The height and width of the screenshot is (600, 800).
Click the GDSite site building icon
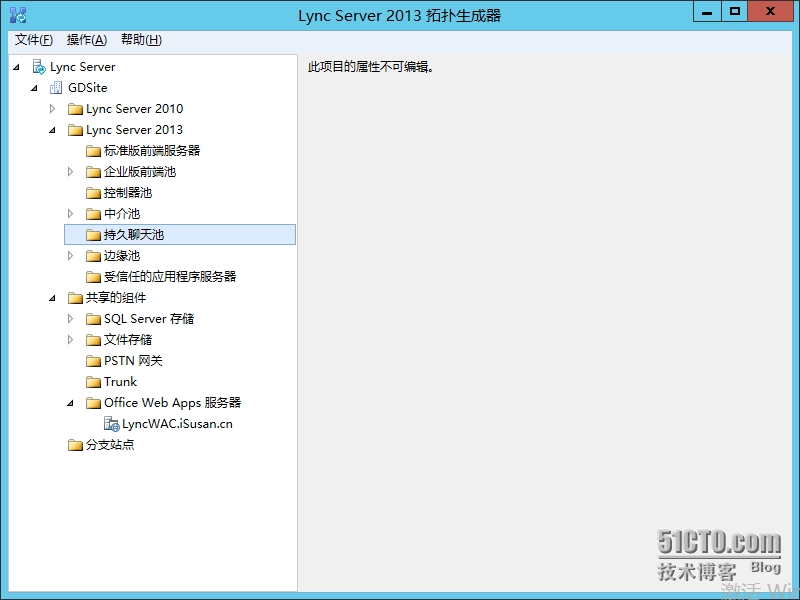pyautogui.click(x=56, y=88)
